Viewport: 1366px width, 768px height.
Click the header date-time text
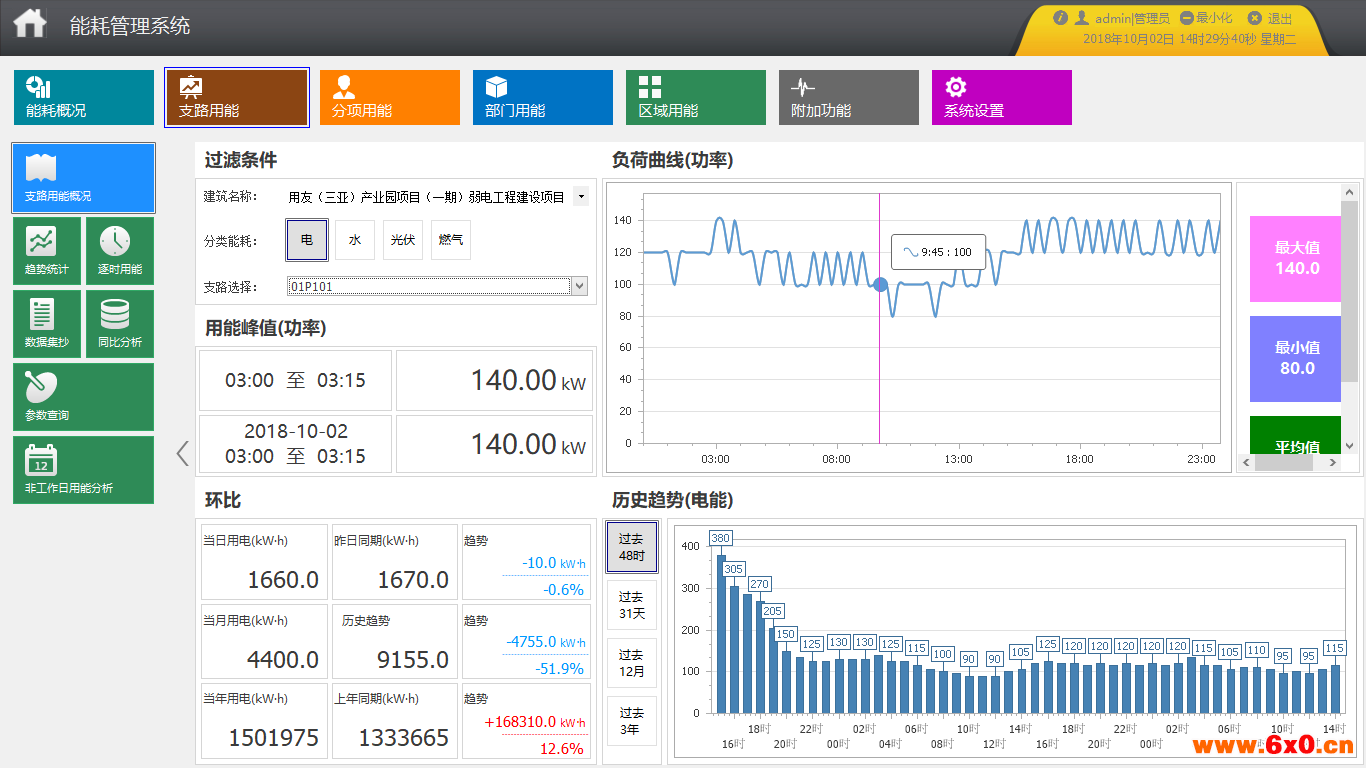[x=1189, y=39]
